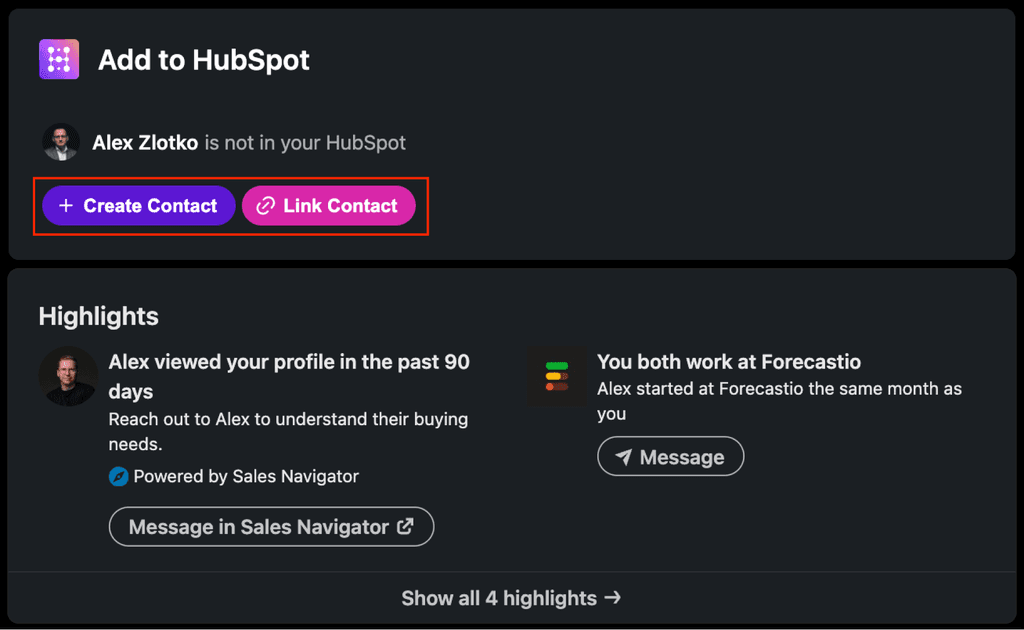This screenshot has height=630, width=1024.
Task: Click the Powered by Sales Navigator label
Action: [244, 477]
